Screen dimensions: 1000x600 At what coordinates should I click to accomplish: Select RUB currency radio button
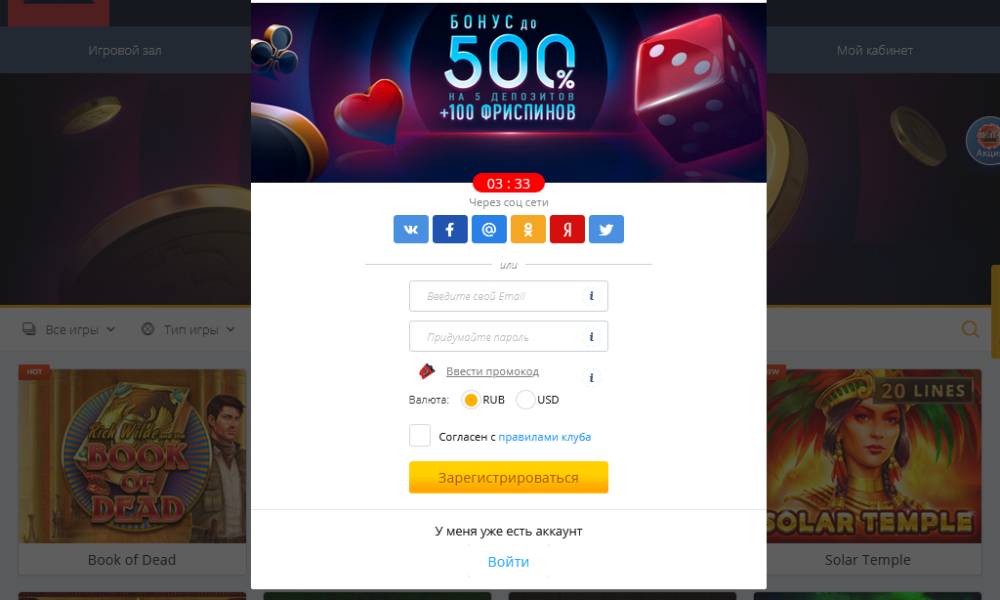tap(471, 400)
